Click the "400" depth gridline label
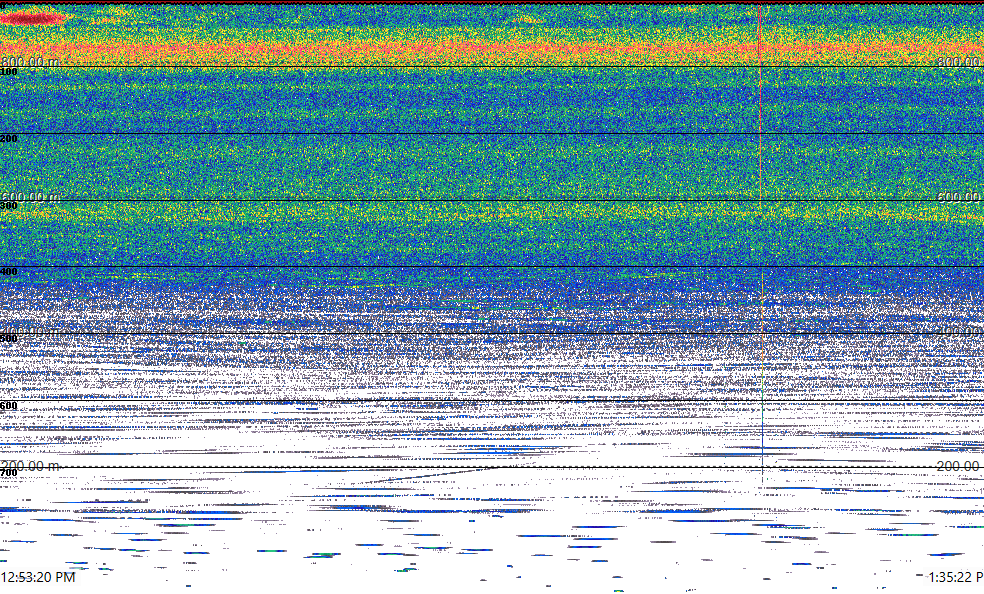 9,272
